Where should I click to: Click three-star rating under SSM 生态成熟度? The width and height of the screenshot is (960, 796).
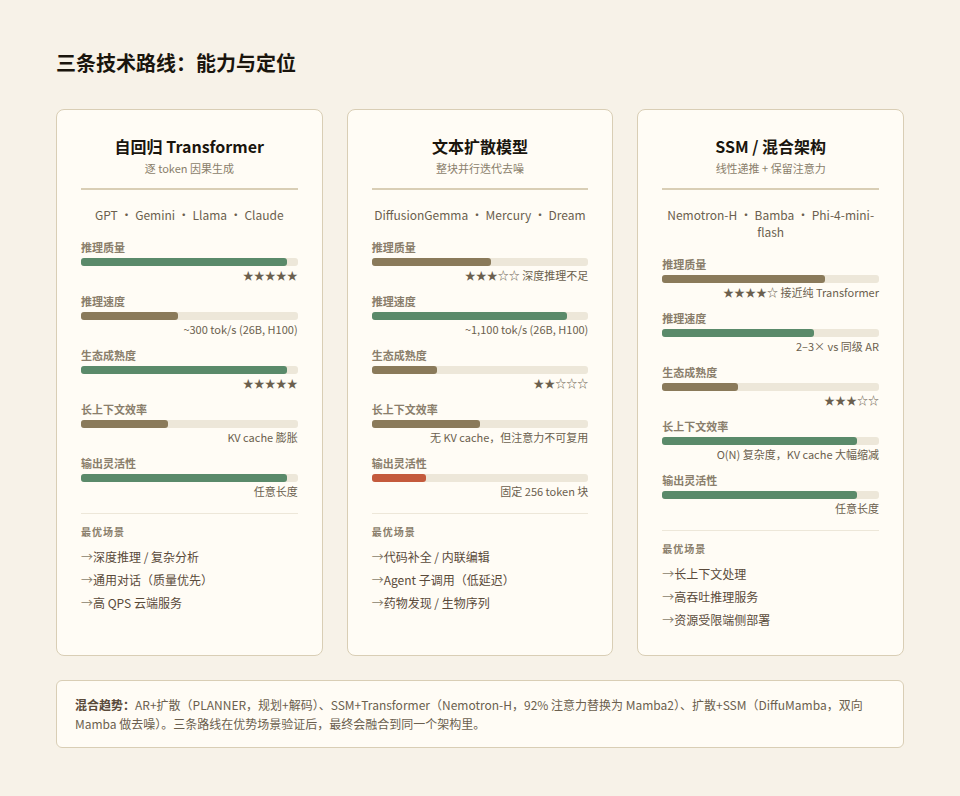851,401
